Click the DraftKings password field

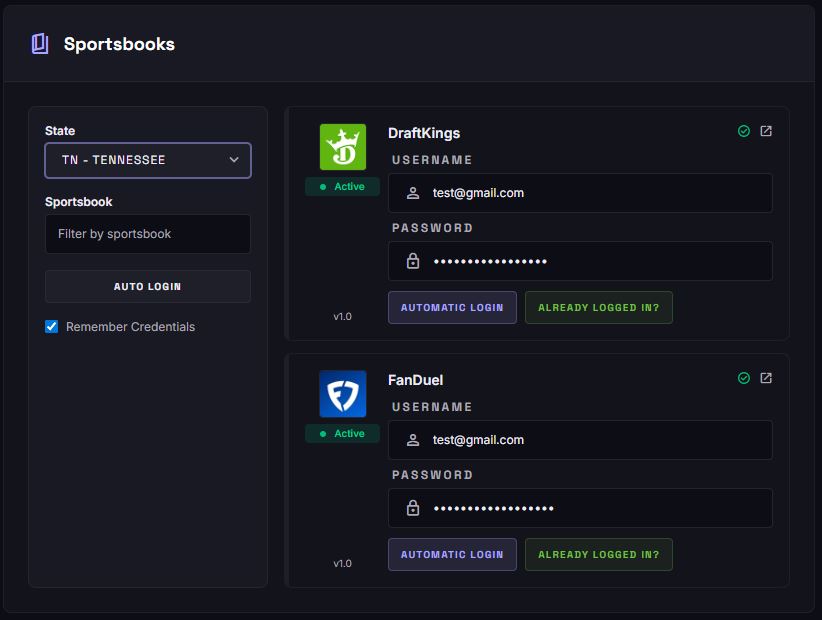(580, 261)
